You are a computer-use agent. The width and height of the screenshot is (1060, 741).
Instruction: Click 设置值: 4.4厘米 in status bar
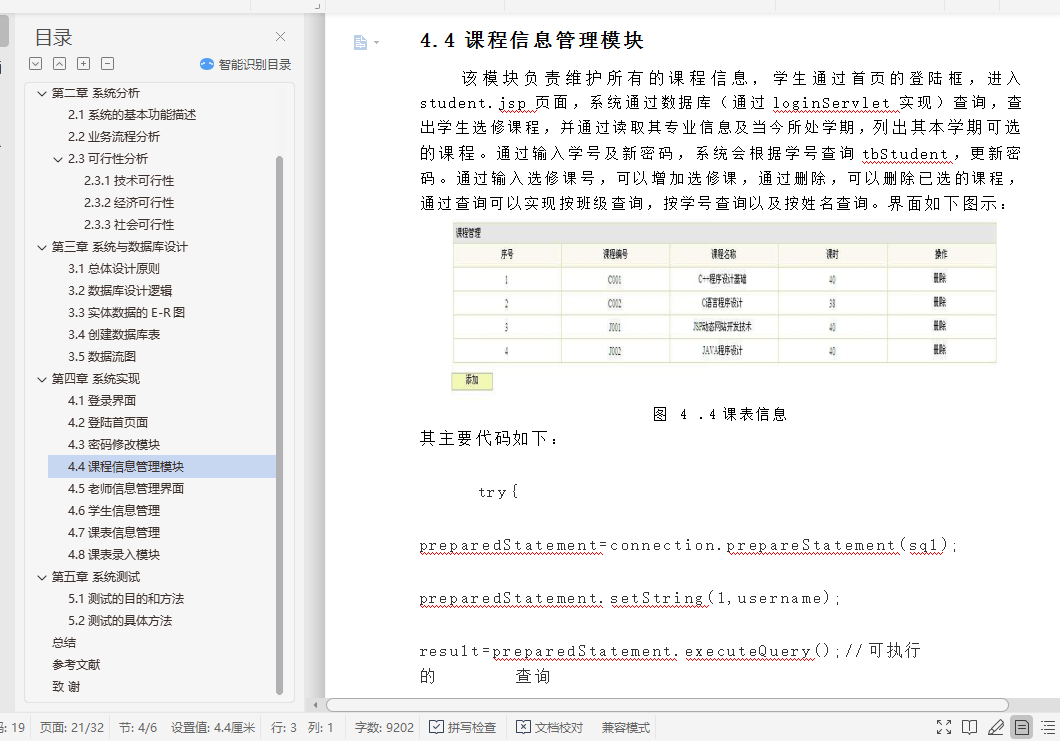click(213, 727)
